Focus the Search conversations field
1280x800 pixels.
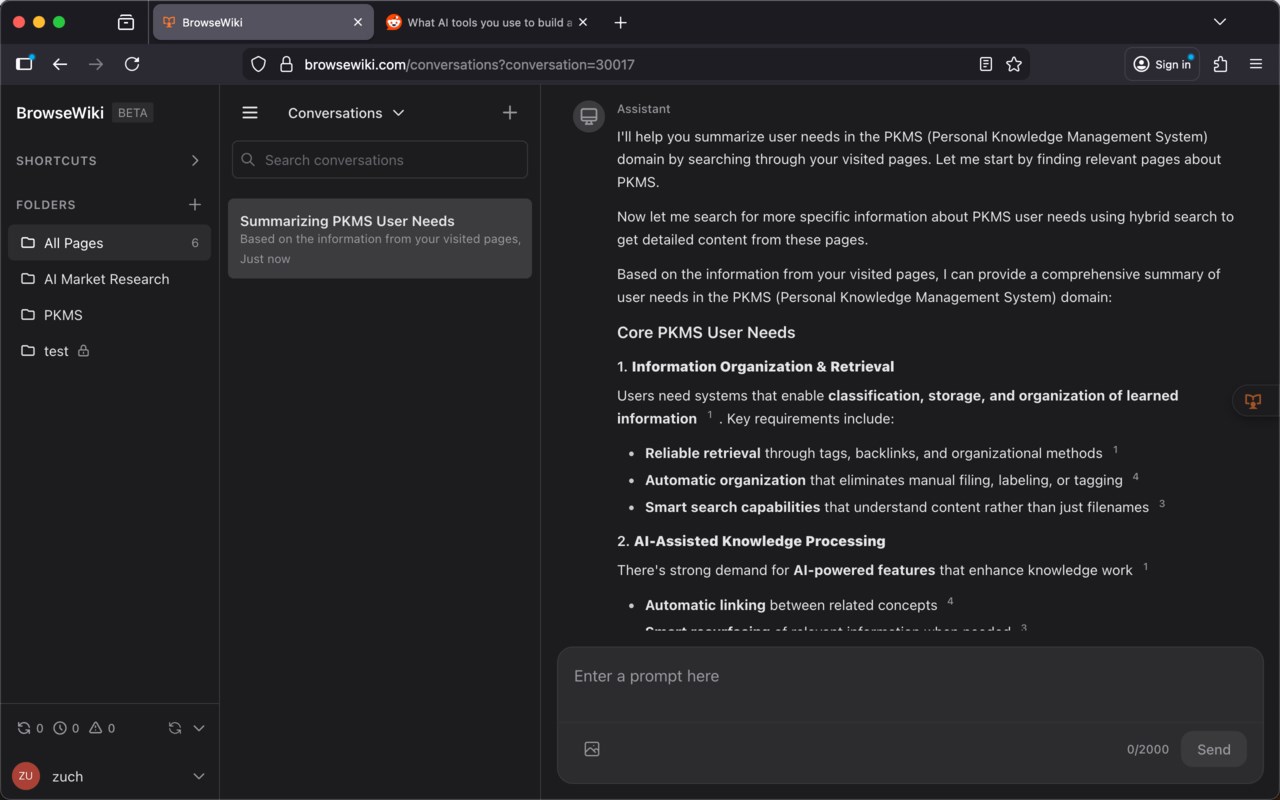pyautogui.click(x=380, y=160)
